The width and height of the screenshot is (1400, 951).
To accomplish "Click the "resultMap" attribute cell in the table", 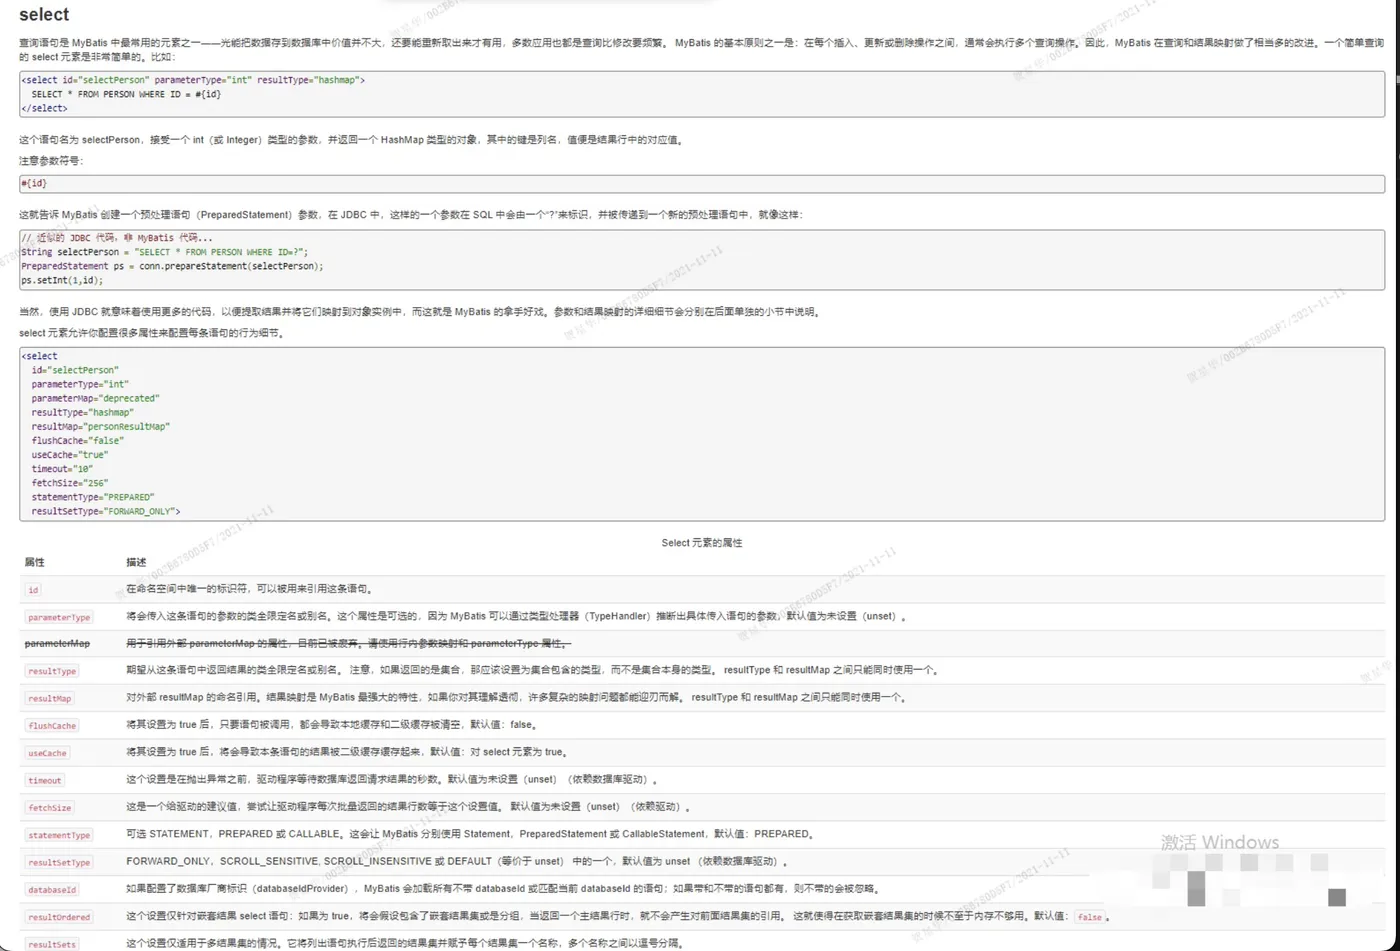I will coord(49,698).
